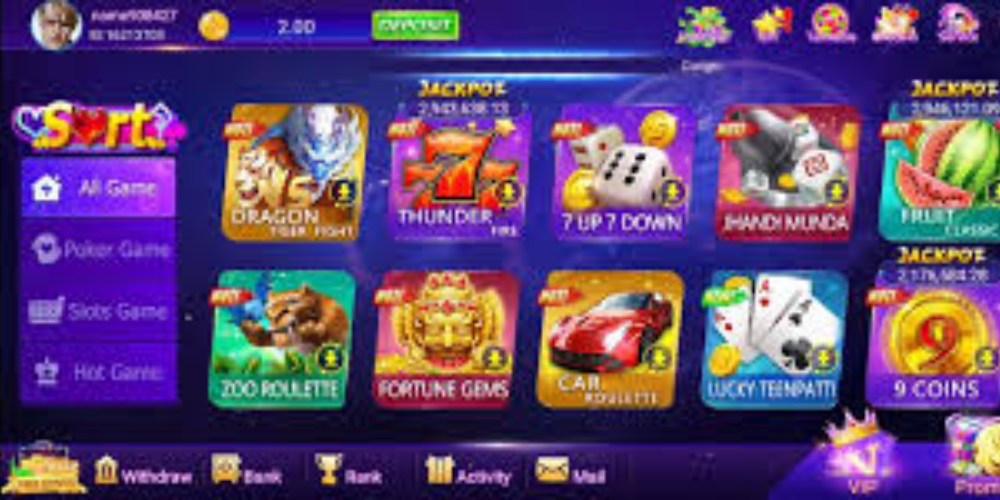Show the Hot Game category

pyautogui.click(x=98, y=372)
